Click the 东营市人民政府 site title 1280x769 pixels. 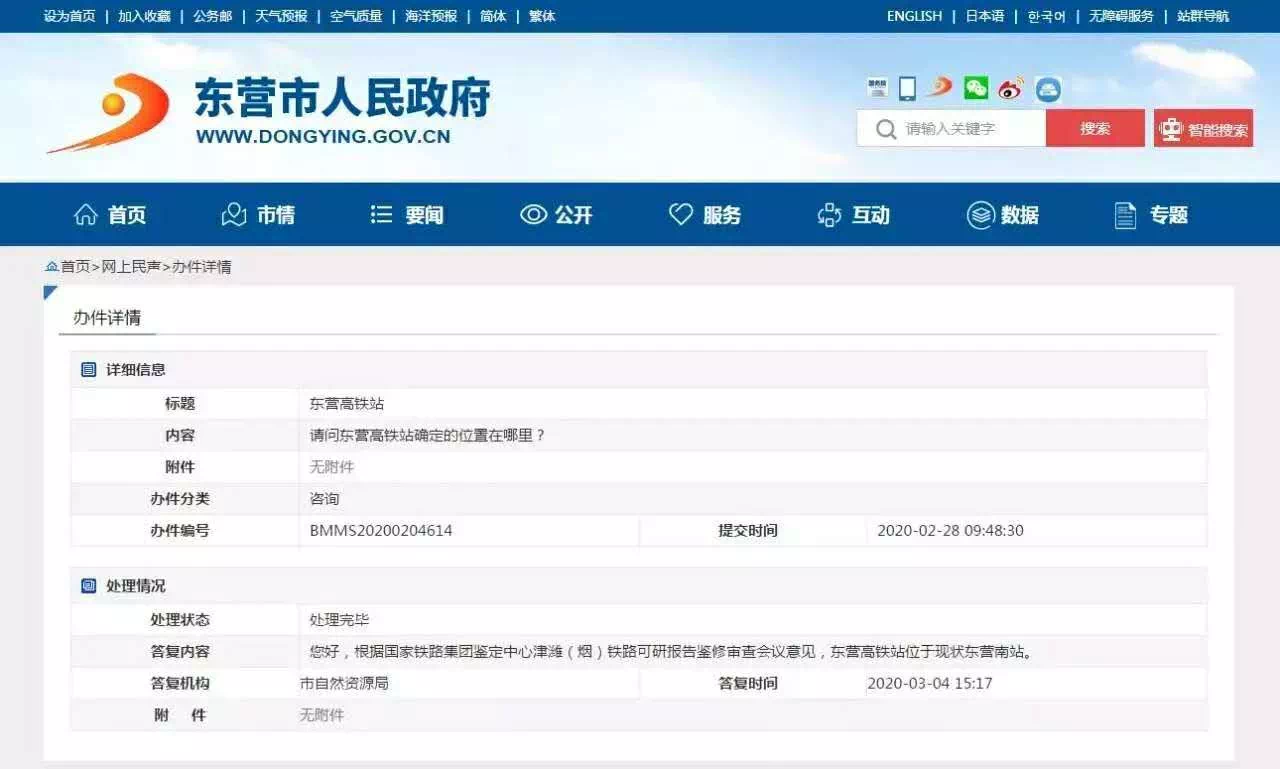click(343, 99)
